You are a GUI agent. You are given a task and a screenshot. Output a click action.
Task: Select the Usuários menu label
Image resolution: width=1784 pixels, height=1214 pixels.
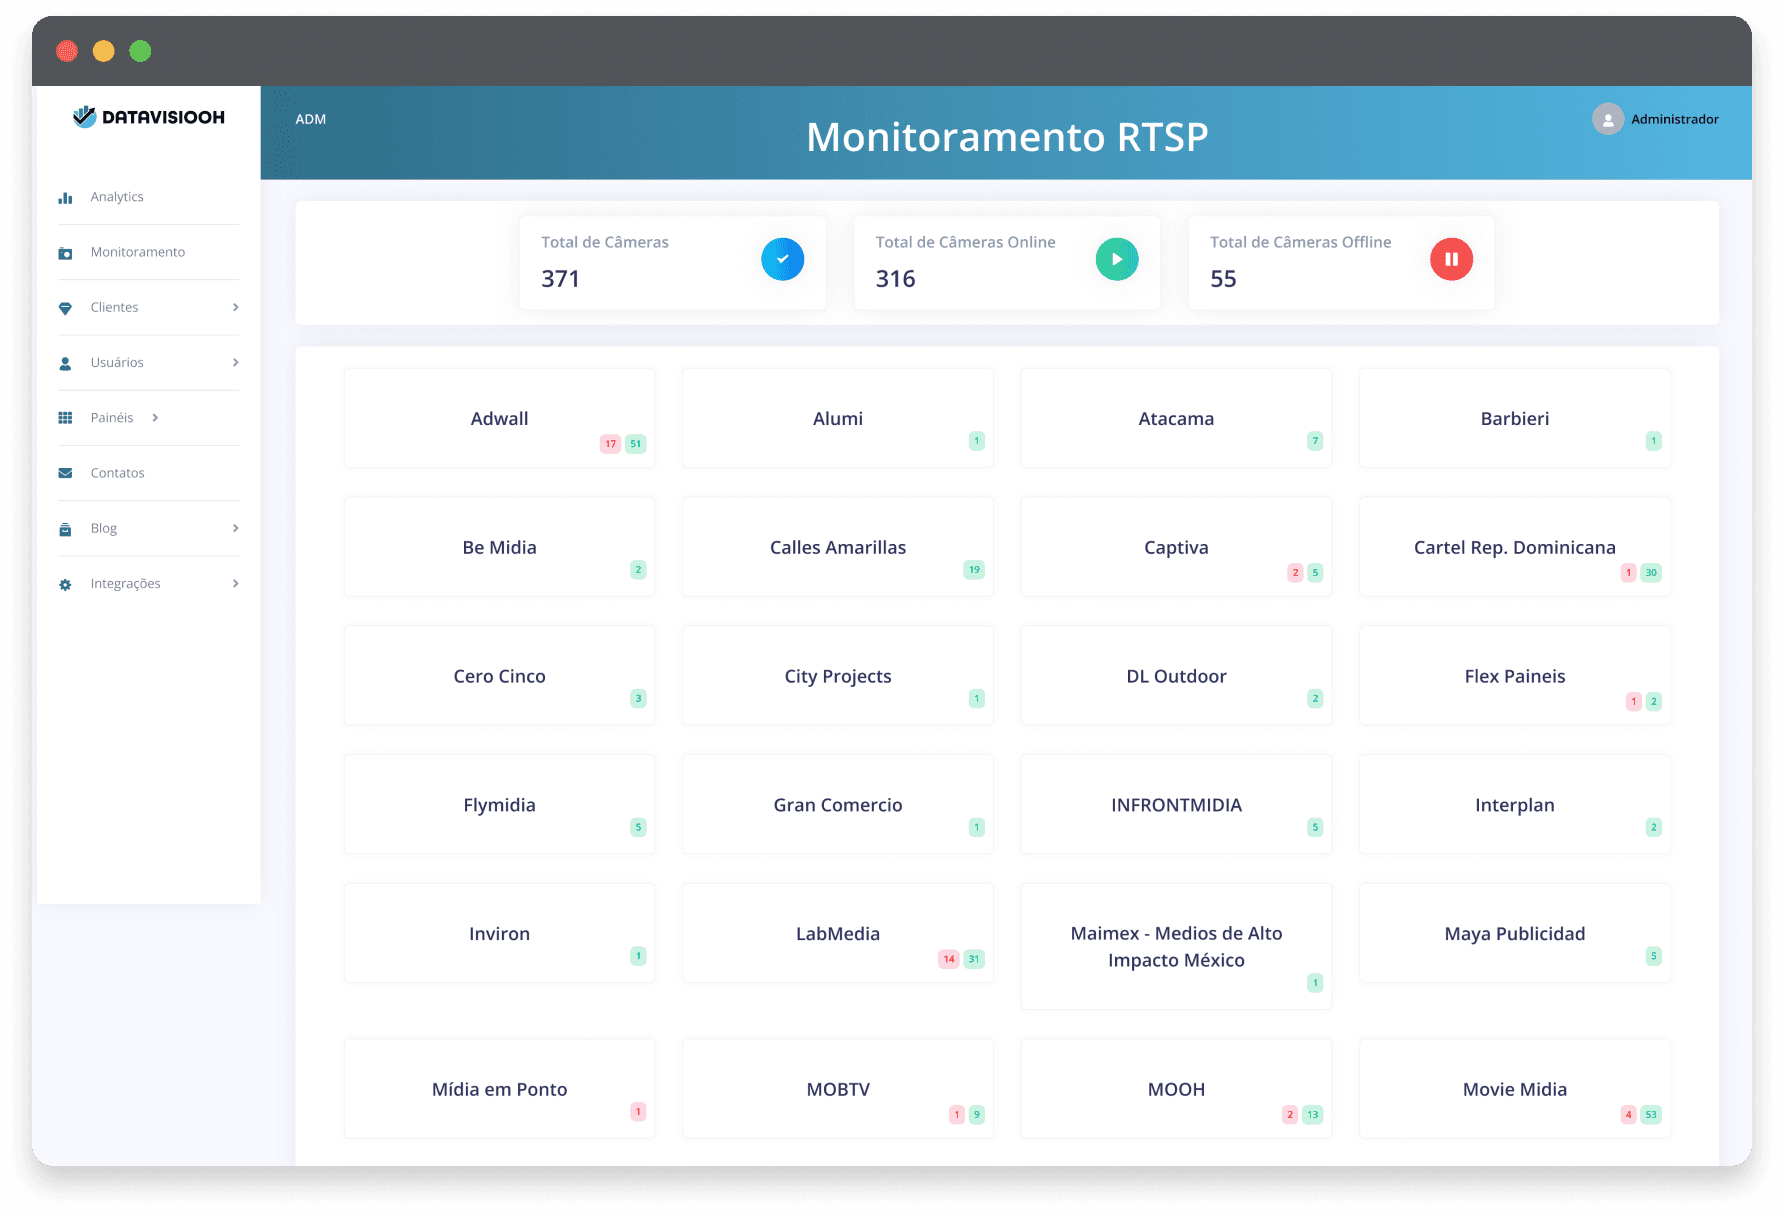117,362
